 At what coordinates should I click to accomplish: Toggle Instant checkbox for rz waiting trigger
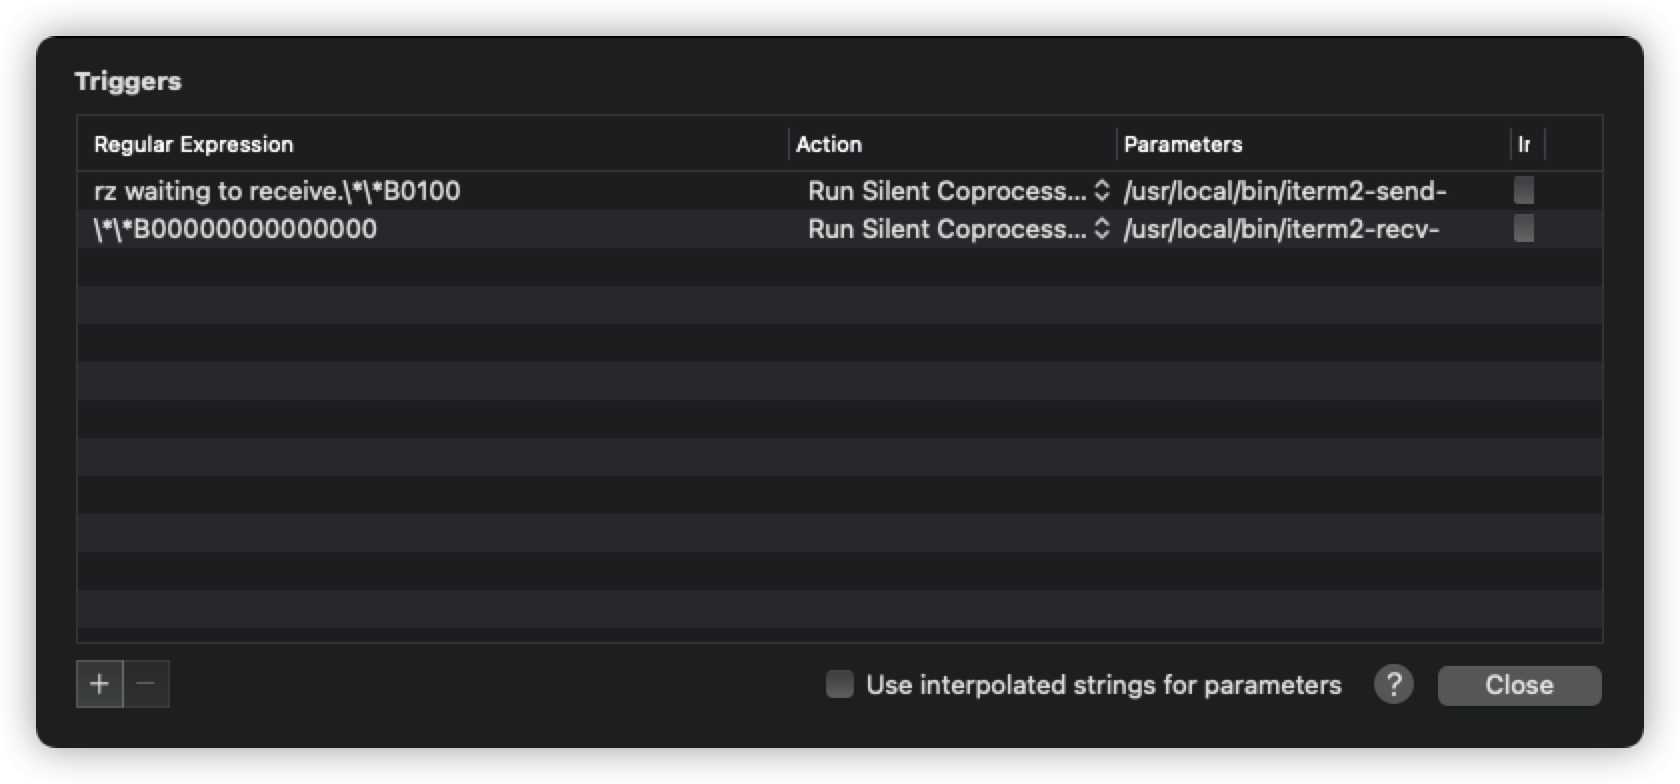tap(1523, 190)
